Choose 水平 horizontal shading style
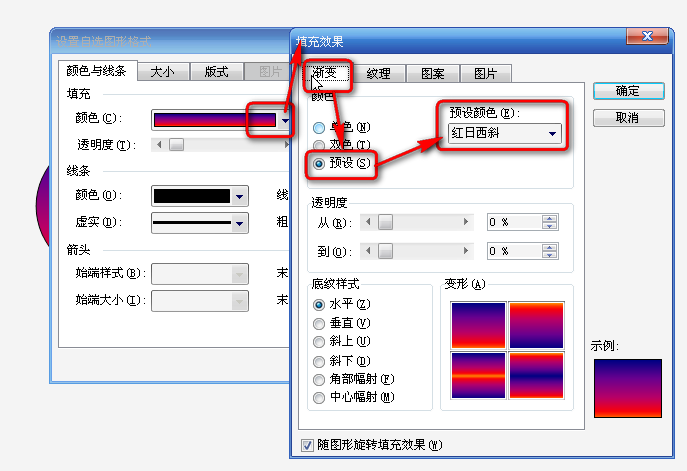Screen dimensions: 687x471 tap(320, 304)
